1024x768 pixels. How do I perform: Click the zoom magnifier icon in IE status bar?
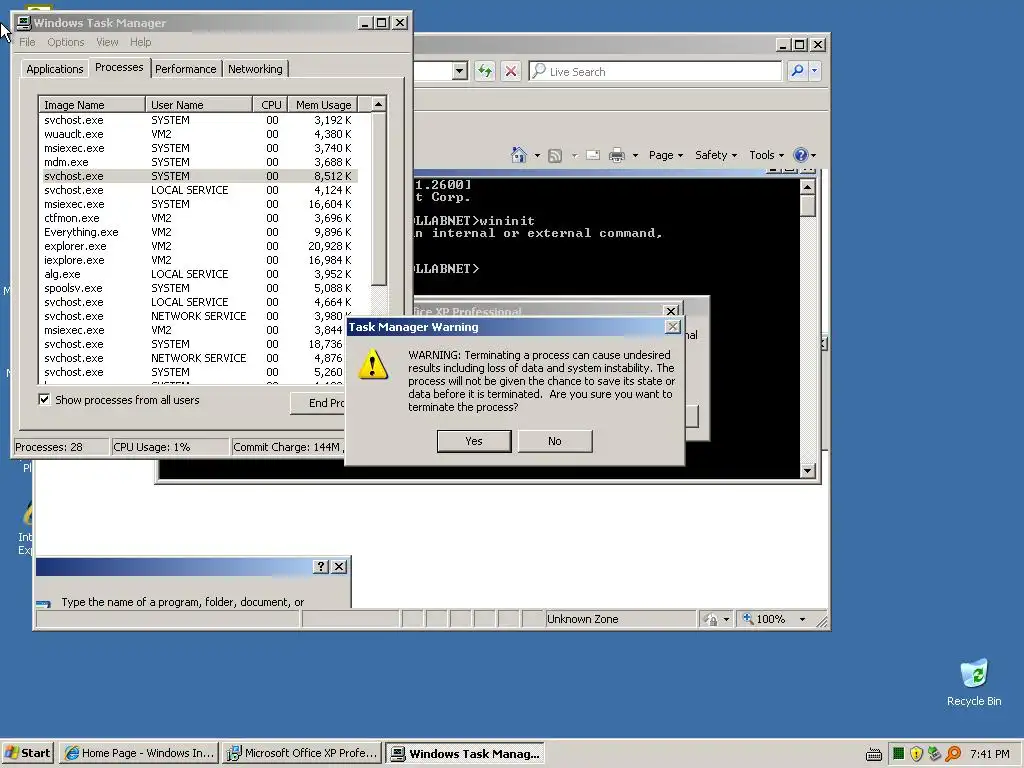(748, 618)
